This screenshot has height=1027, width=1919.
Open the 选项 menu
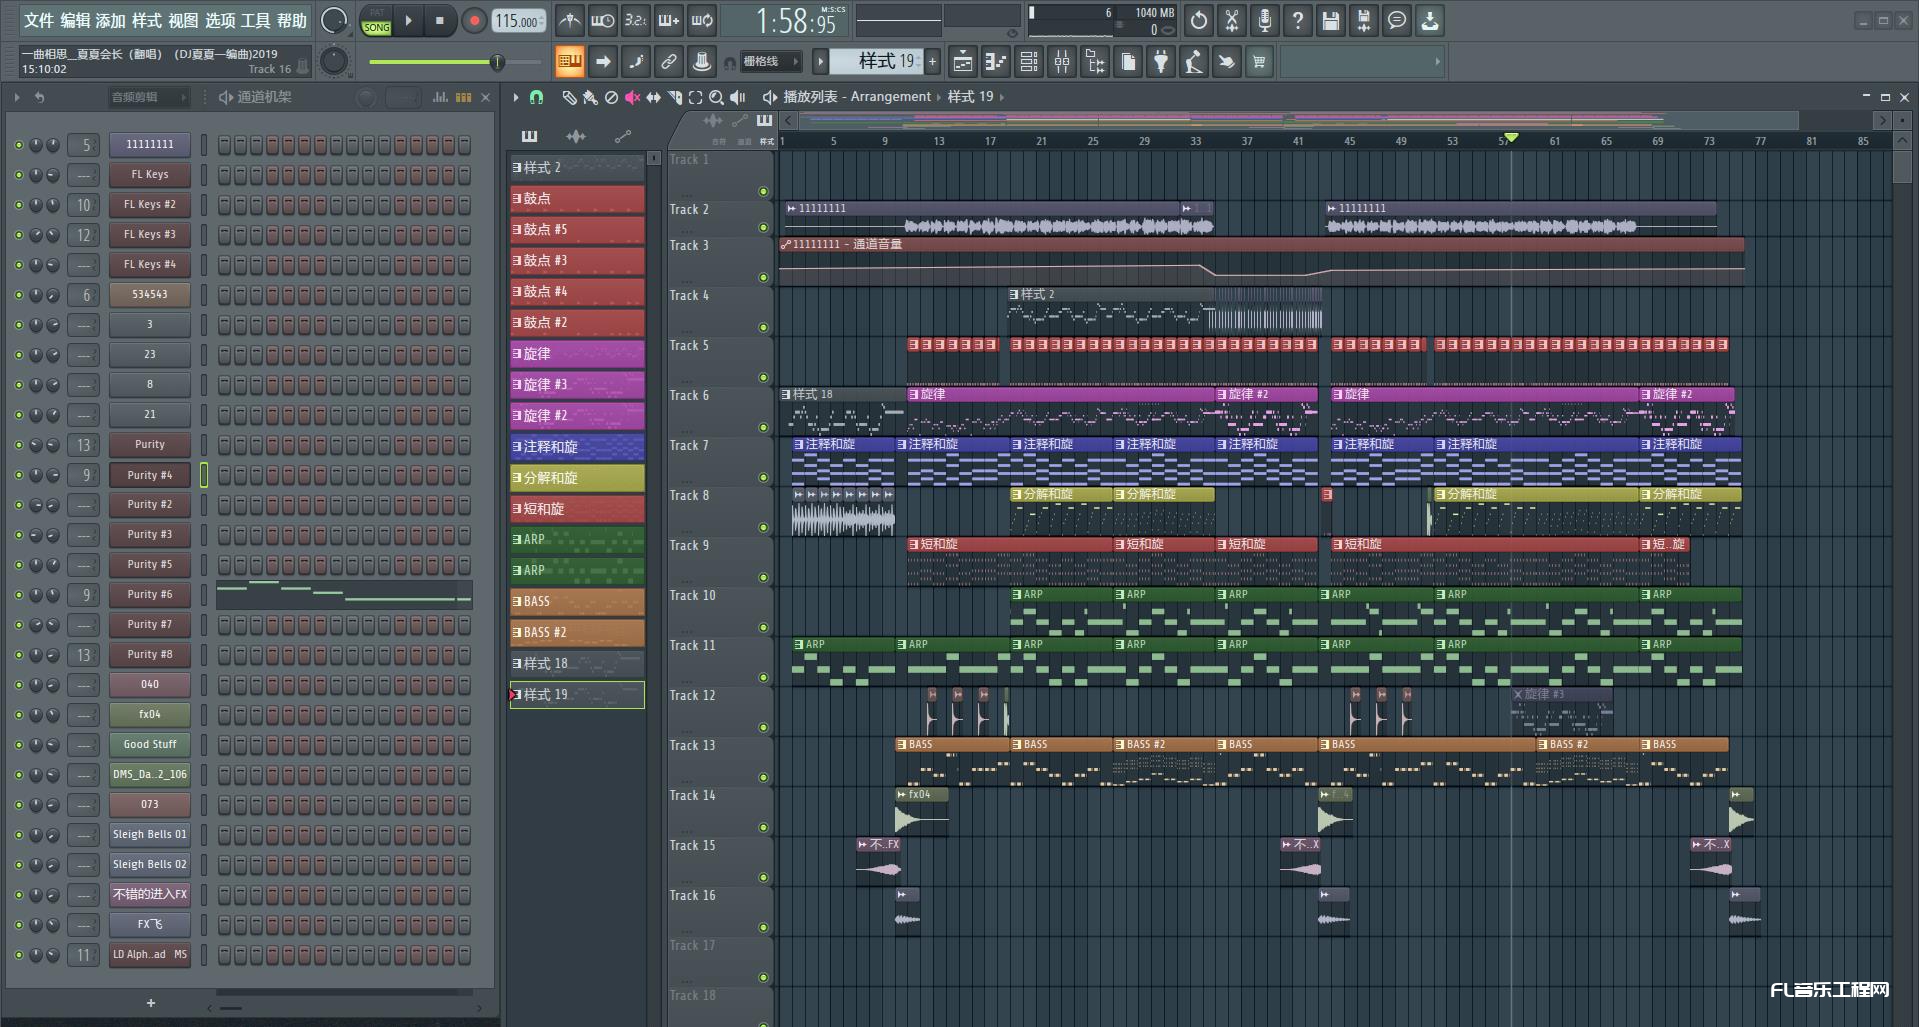pos(220,20)
